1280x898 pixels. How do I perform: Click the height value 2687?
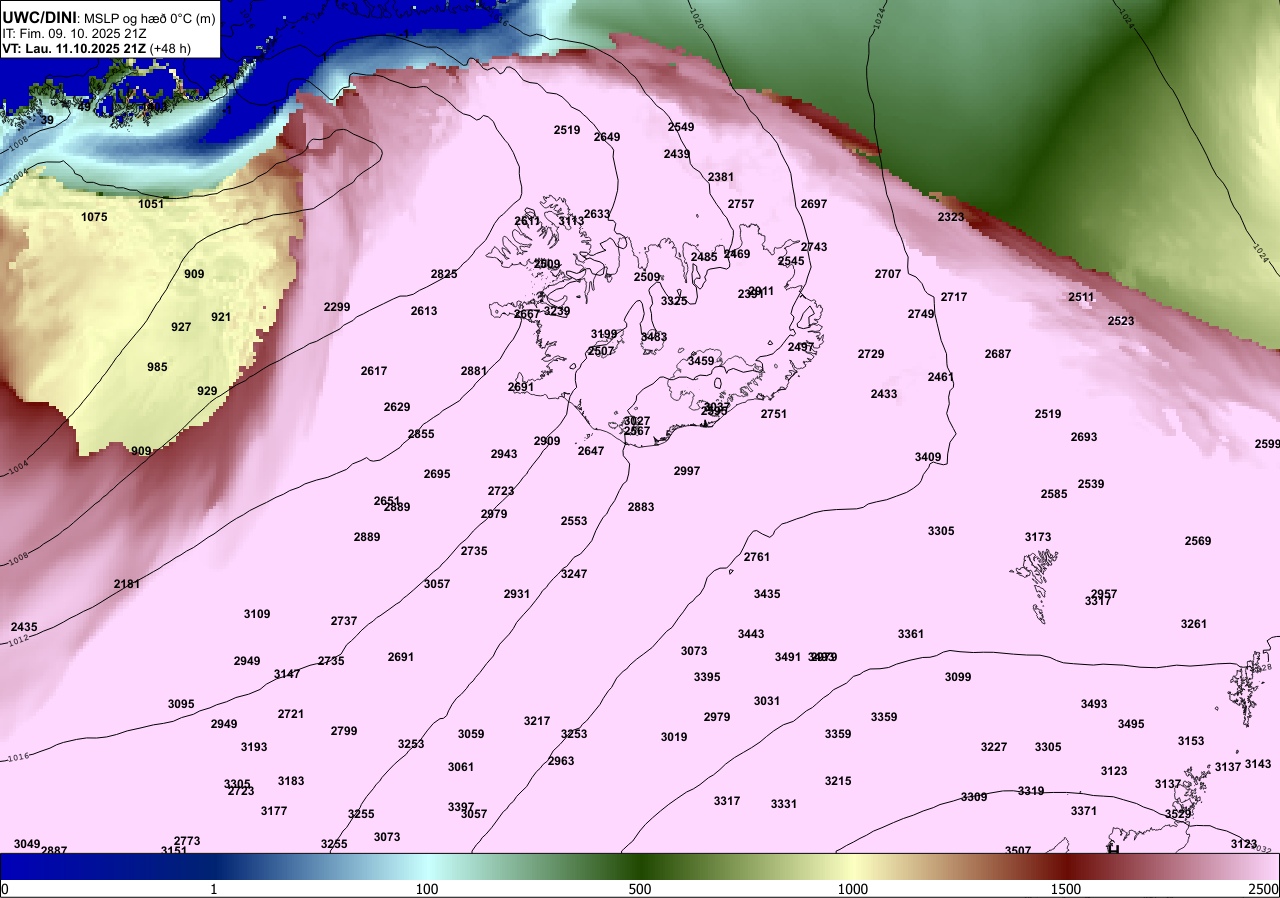[x=998, y=354]
